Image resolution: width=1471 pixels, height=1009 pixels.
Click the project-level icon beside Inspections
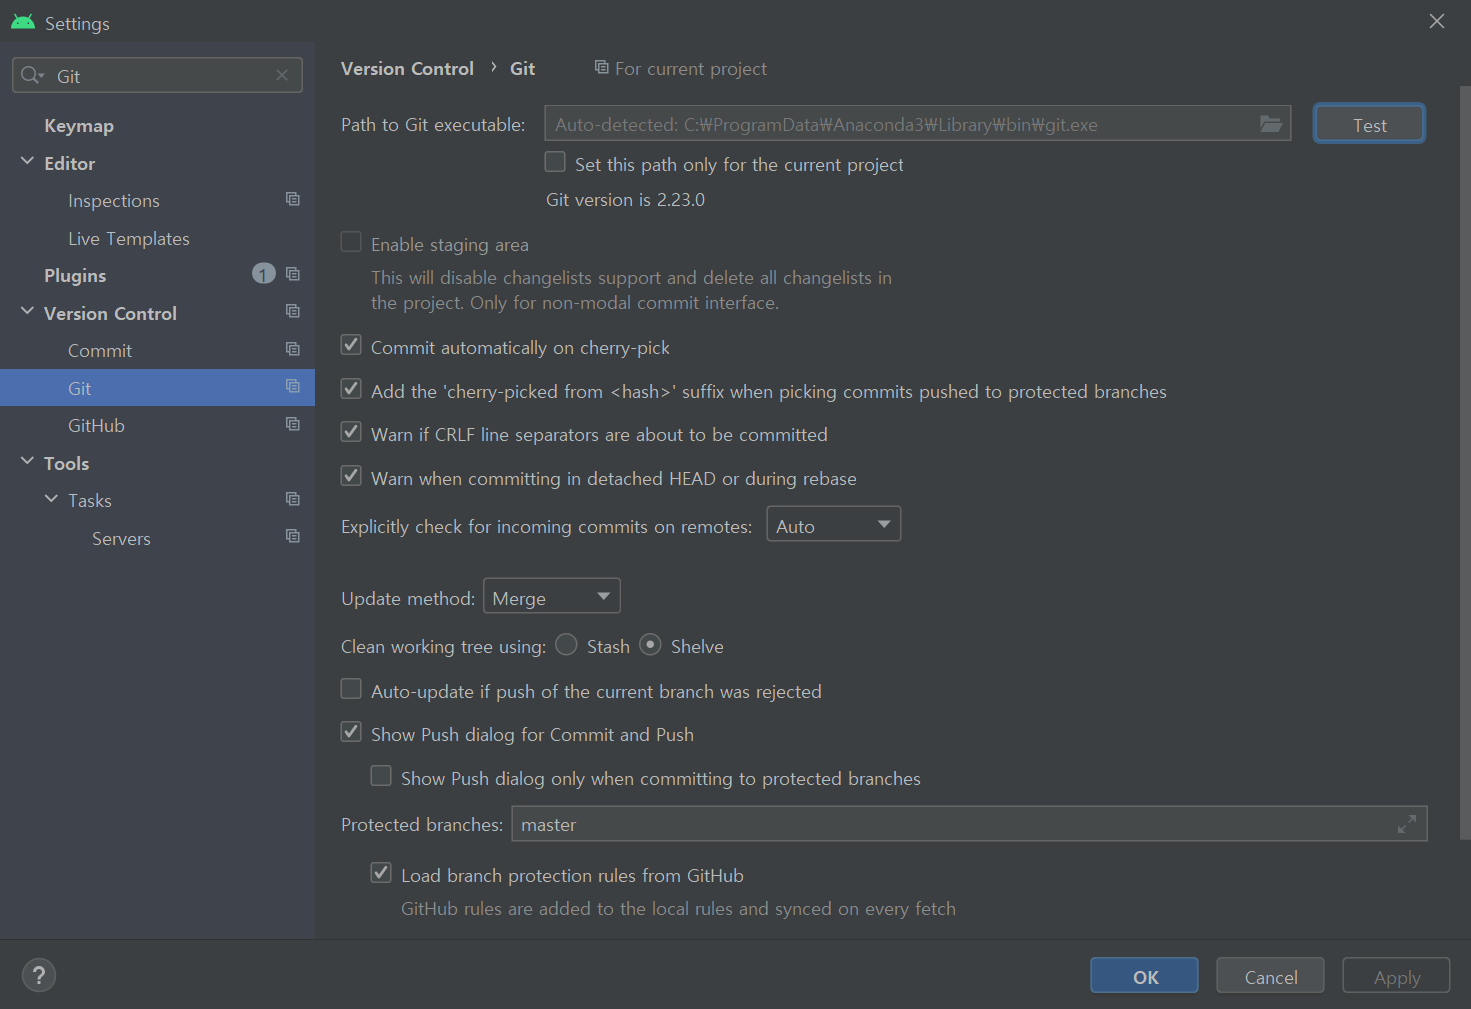pyautogui.click(x=293, y=199)
